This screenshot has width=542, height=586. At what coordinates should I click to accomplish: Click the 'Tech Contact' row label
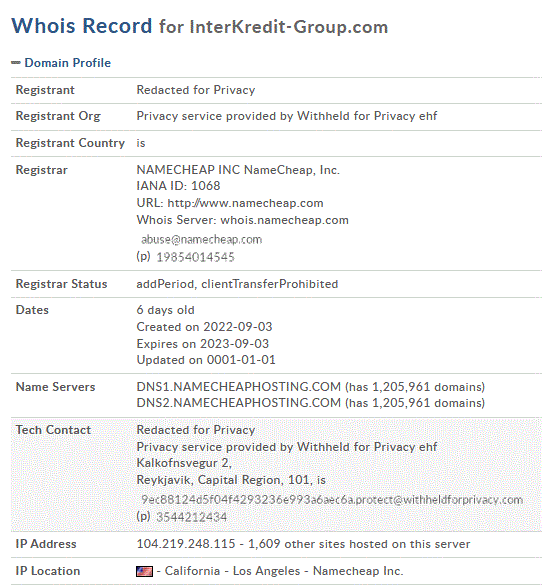tap(53, 430)
